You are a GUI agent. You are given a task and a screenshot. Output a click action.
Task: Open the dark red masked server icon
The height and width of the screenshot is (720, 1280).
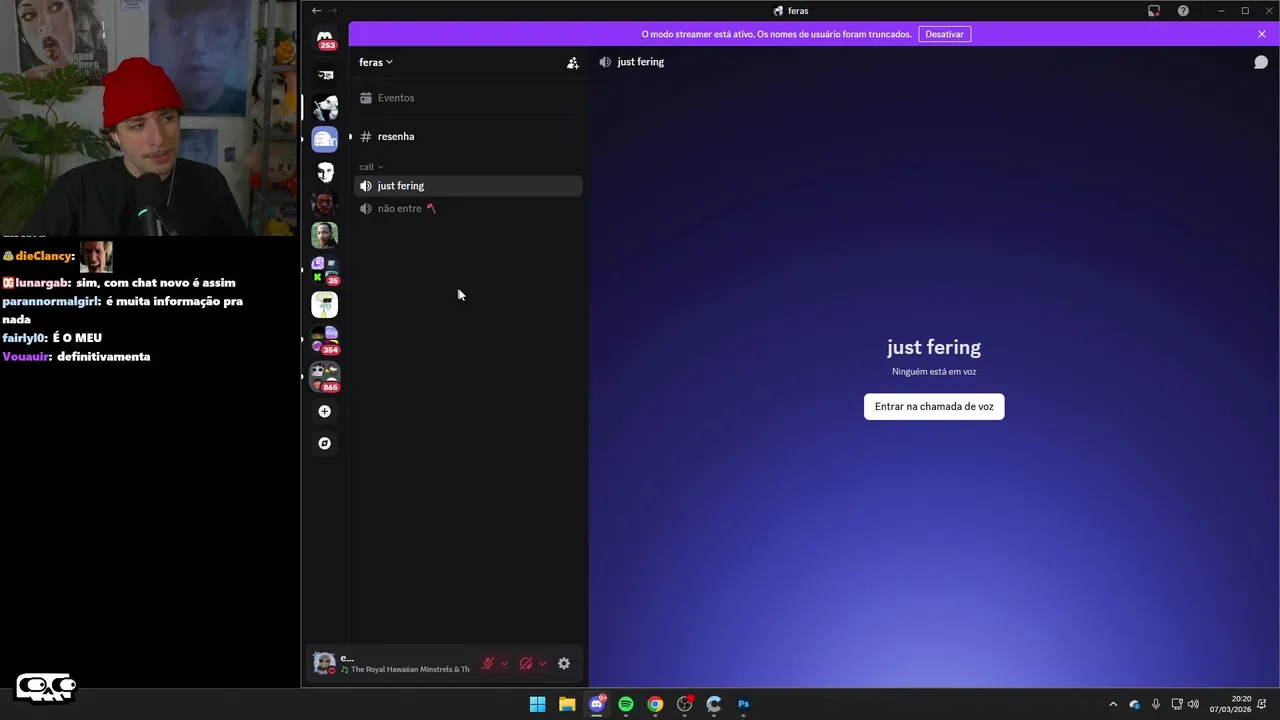point(325,203)
